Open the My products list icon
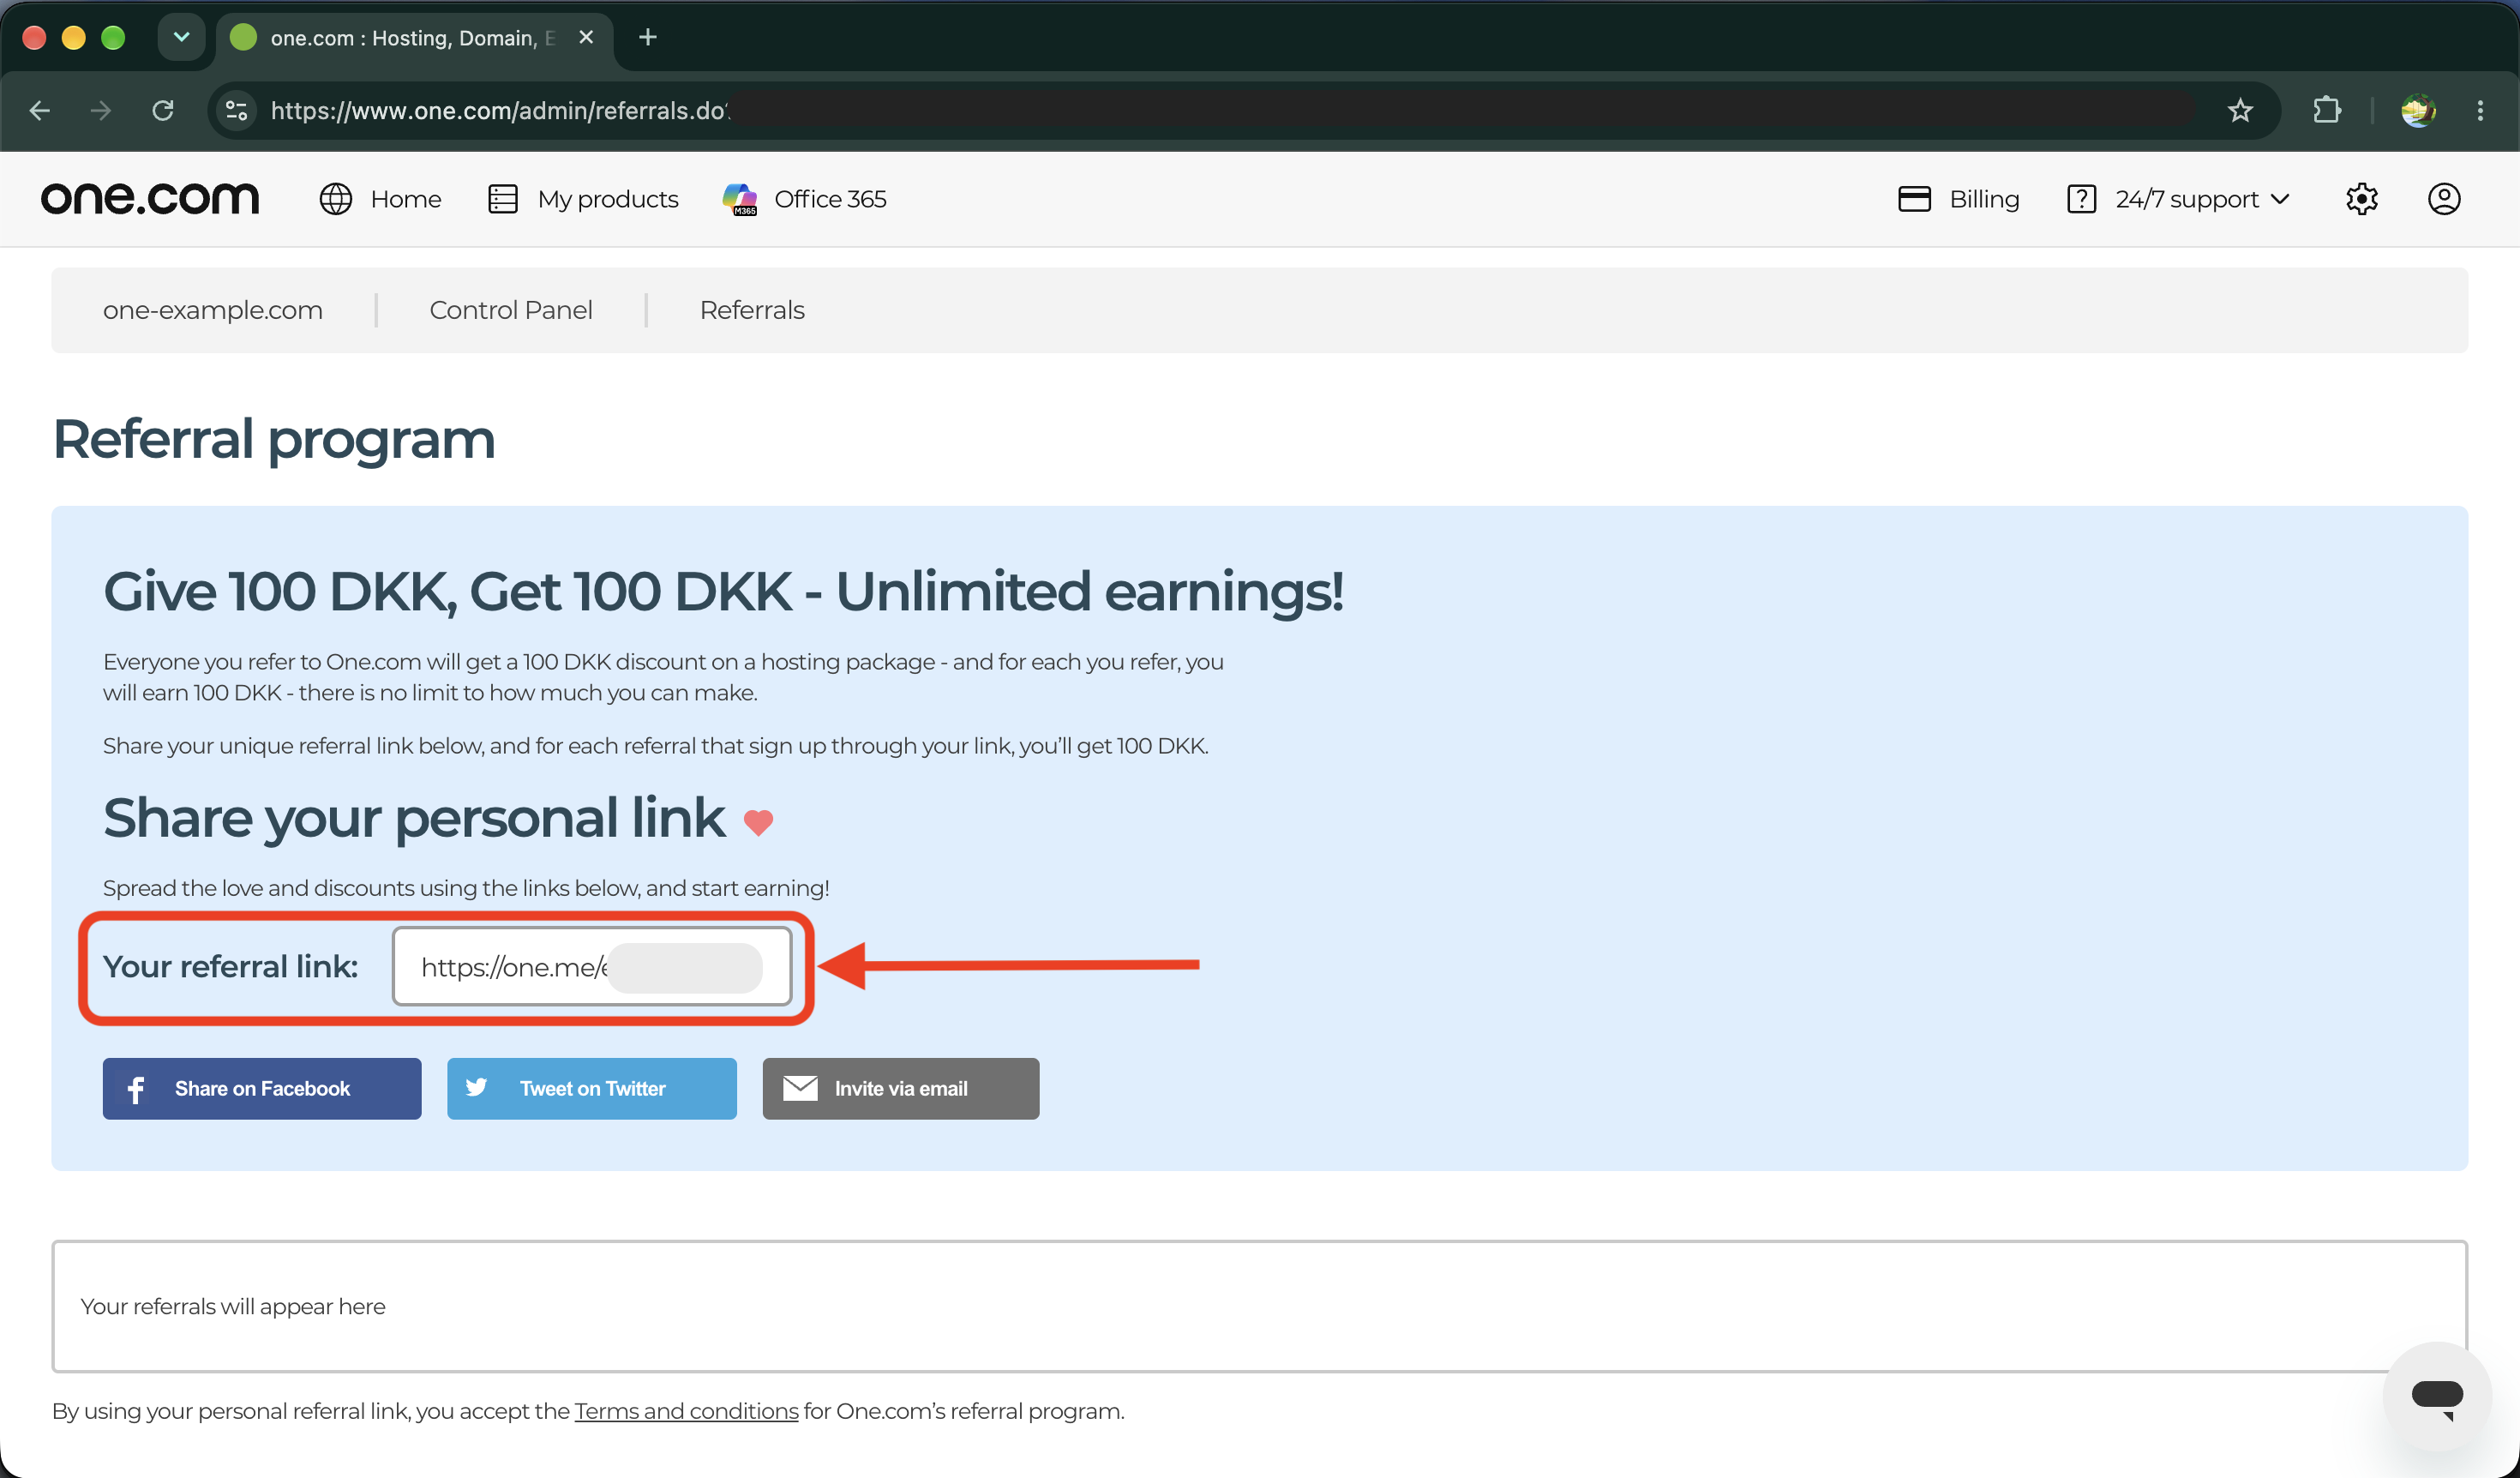The height and width of the screenshot is (1478, 2520). click(x=503, y=199)
